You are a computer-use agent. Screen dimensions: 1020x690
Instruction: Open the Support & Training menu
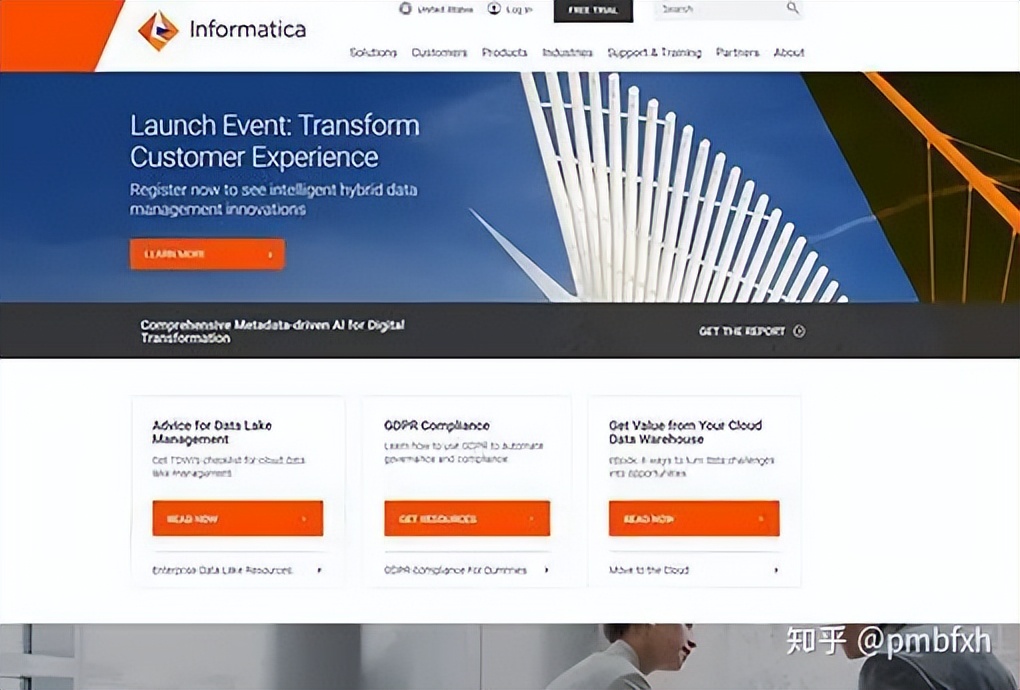[654, 53]
